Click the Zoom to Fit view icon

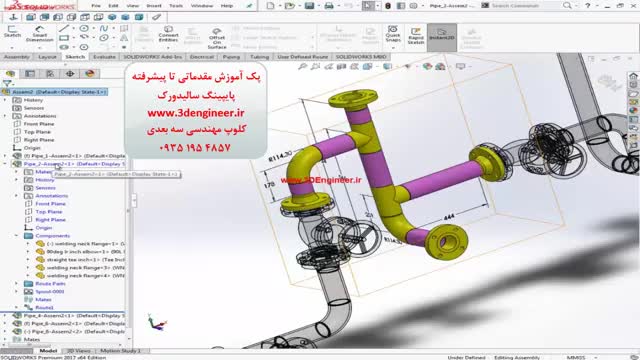(302, 66)
